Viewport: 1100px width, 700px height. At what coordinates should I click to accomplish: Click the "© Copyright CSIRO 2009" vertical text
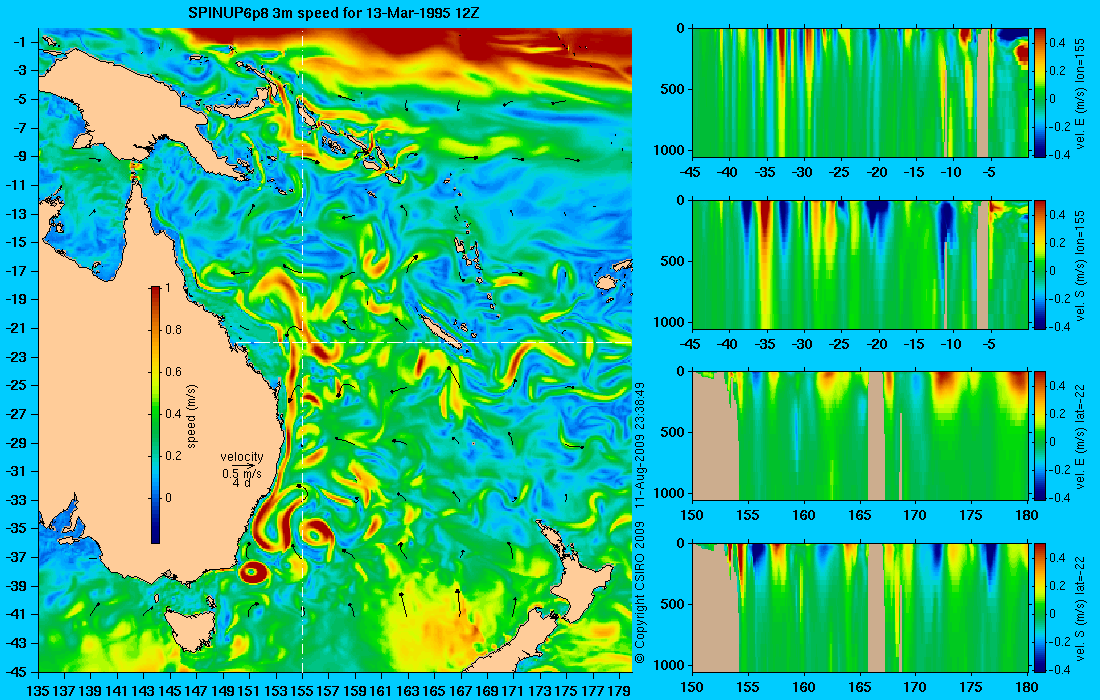coord(640,593)
